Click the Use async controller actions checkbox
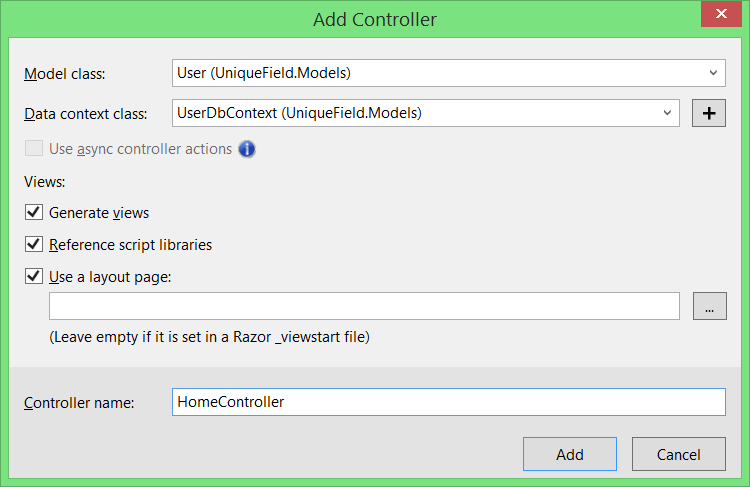The height and width of the screenshot is (487, 750). 34,149
